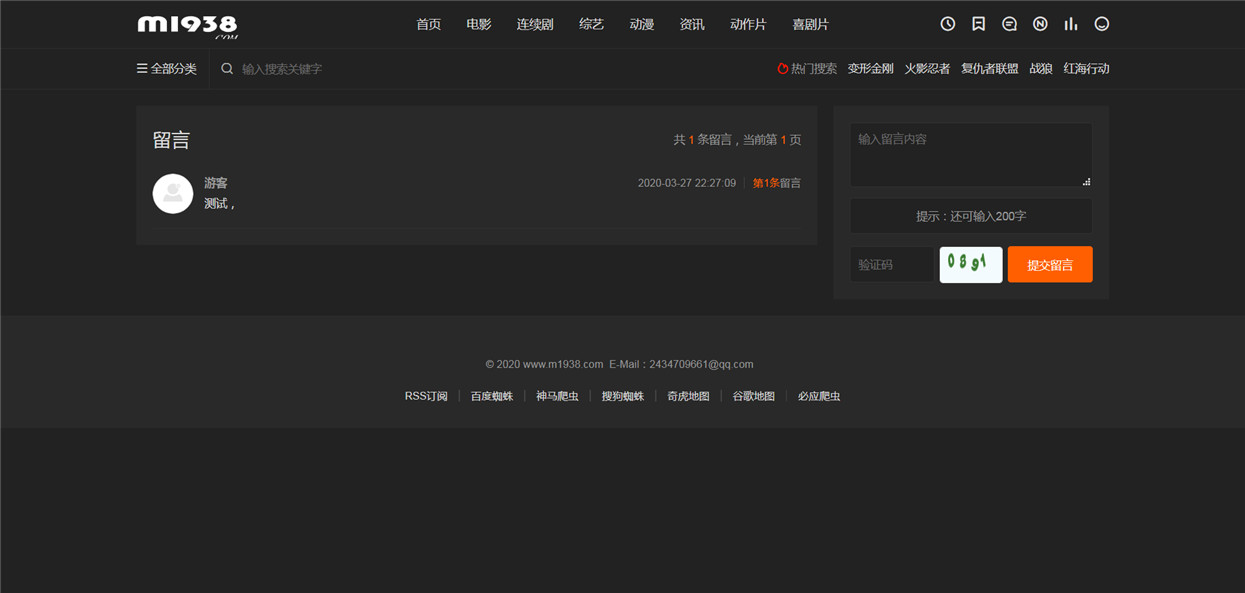Open the 资讯 navigation item
The width and height of the screenshot is (1245, 593).
pos(692,24)
